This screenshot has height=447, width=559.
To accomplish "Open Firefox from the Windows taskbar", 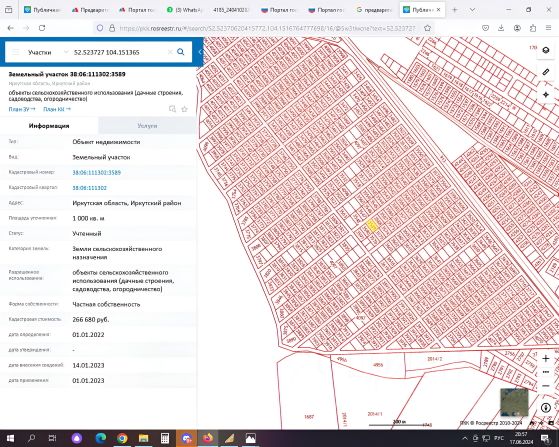I will [208, 438].
